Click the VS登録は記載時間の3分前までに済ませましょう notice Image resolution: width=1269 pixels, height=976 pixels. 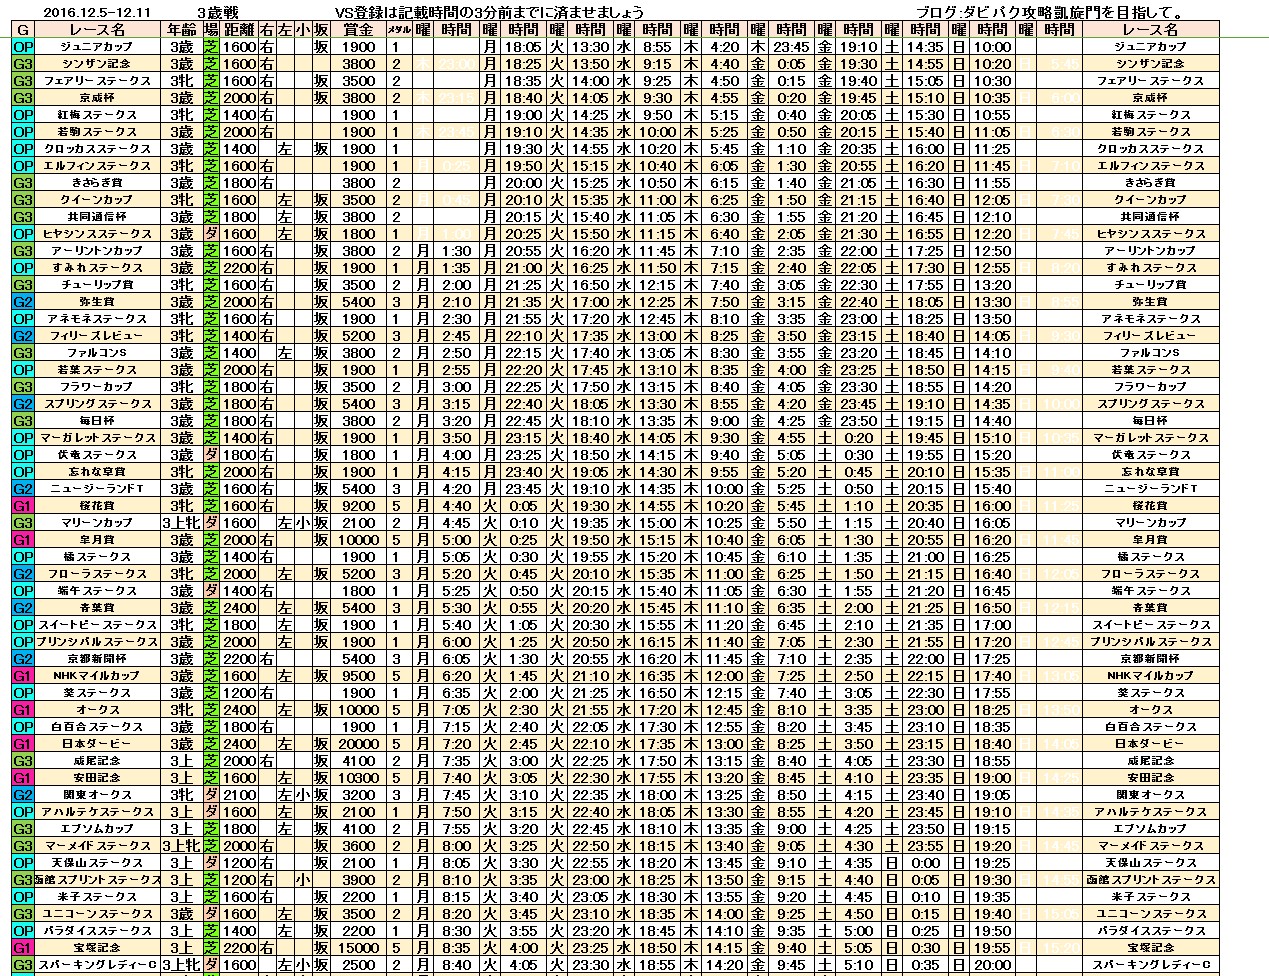click(x=490, y=13)
